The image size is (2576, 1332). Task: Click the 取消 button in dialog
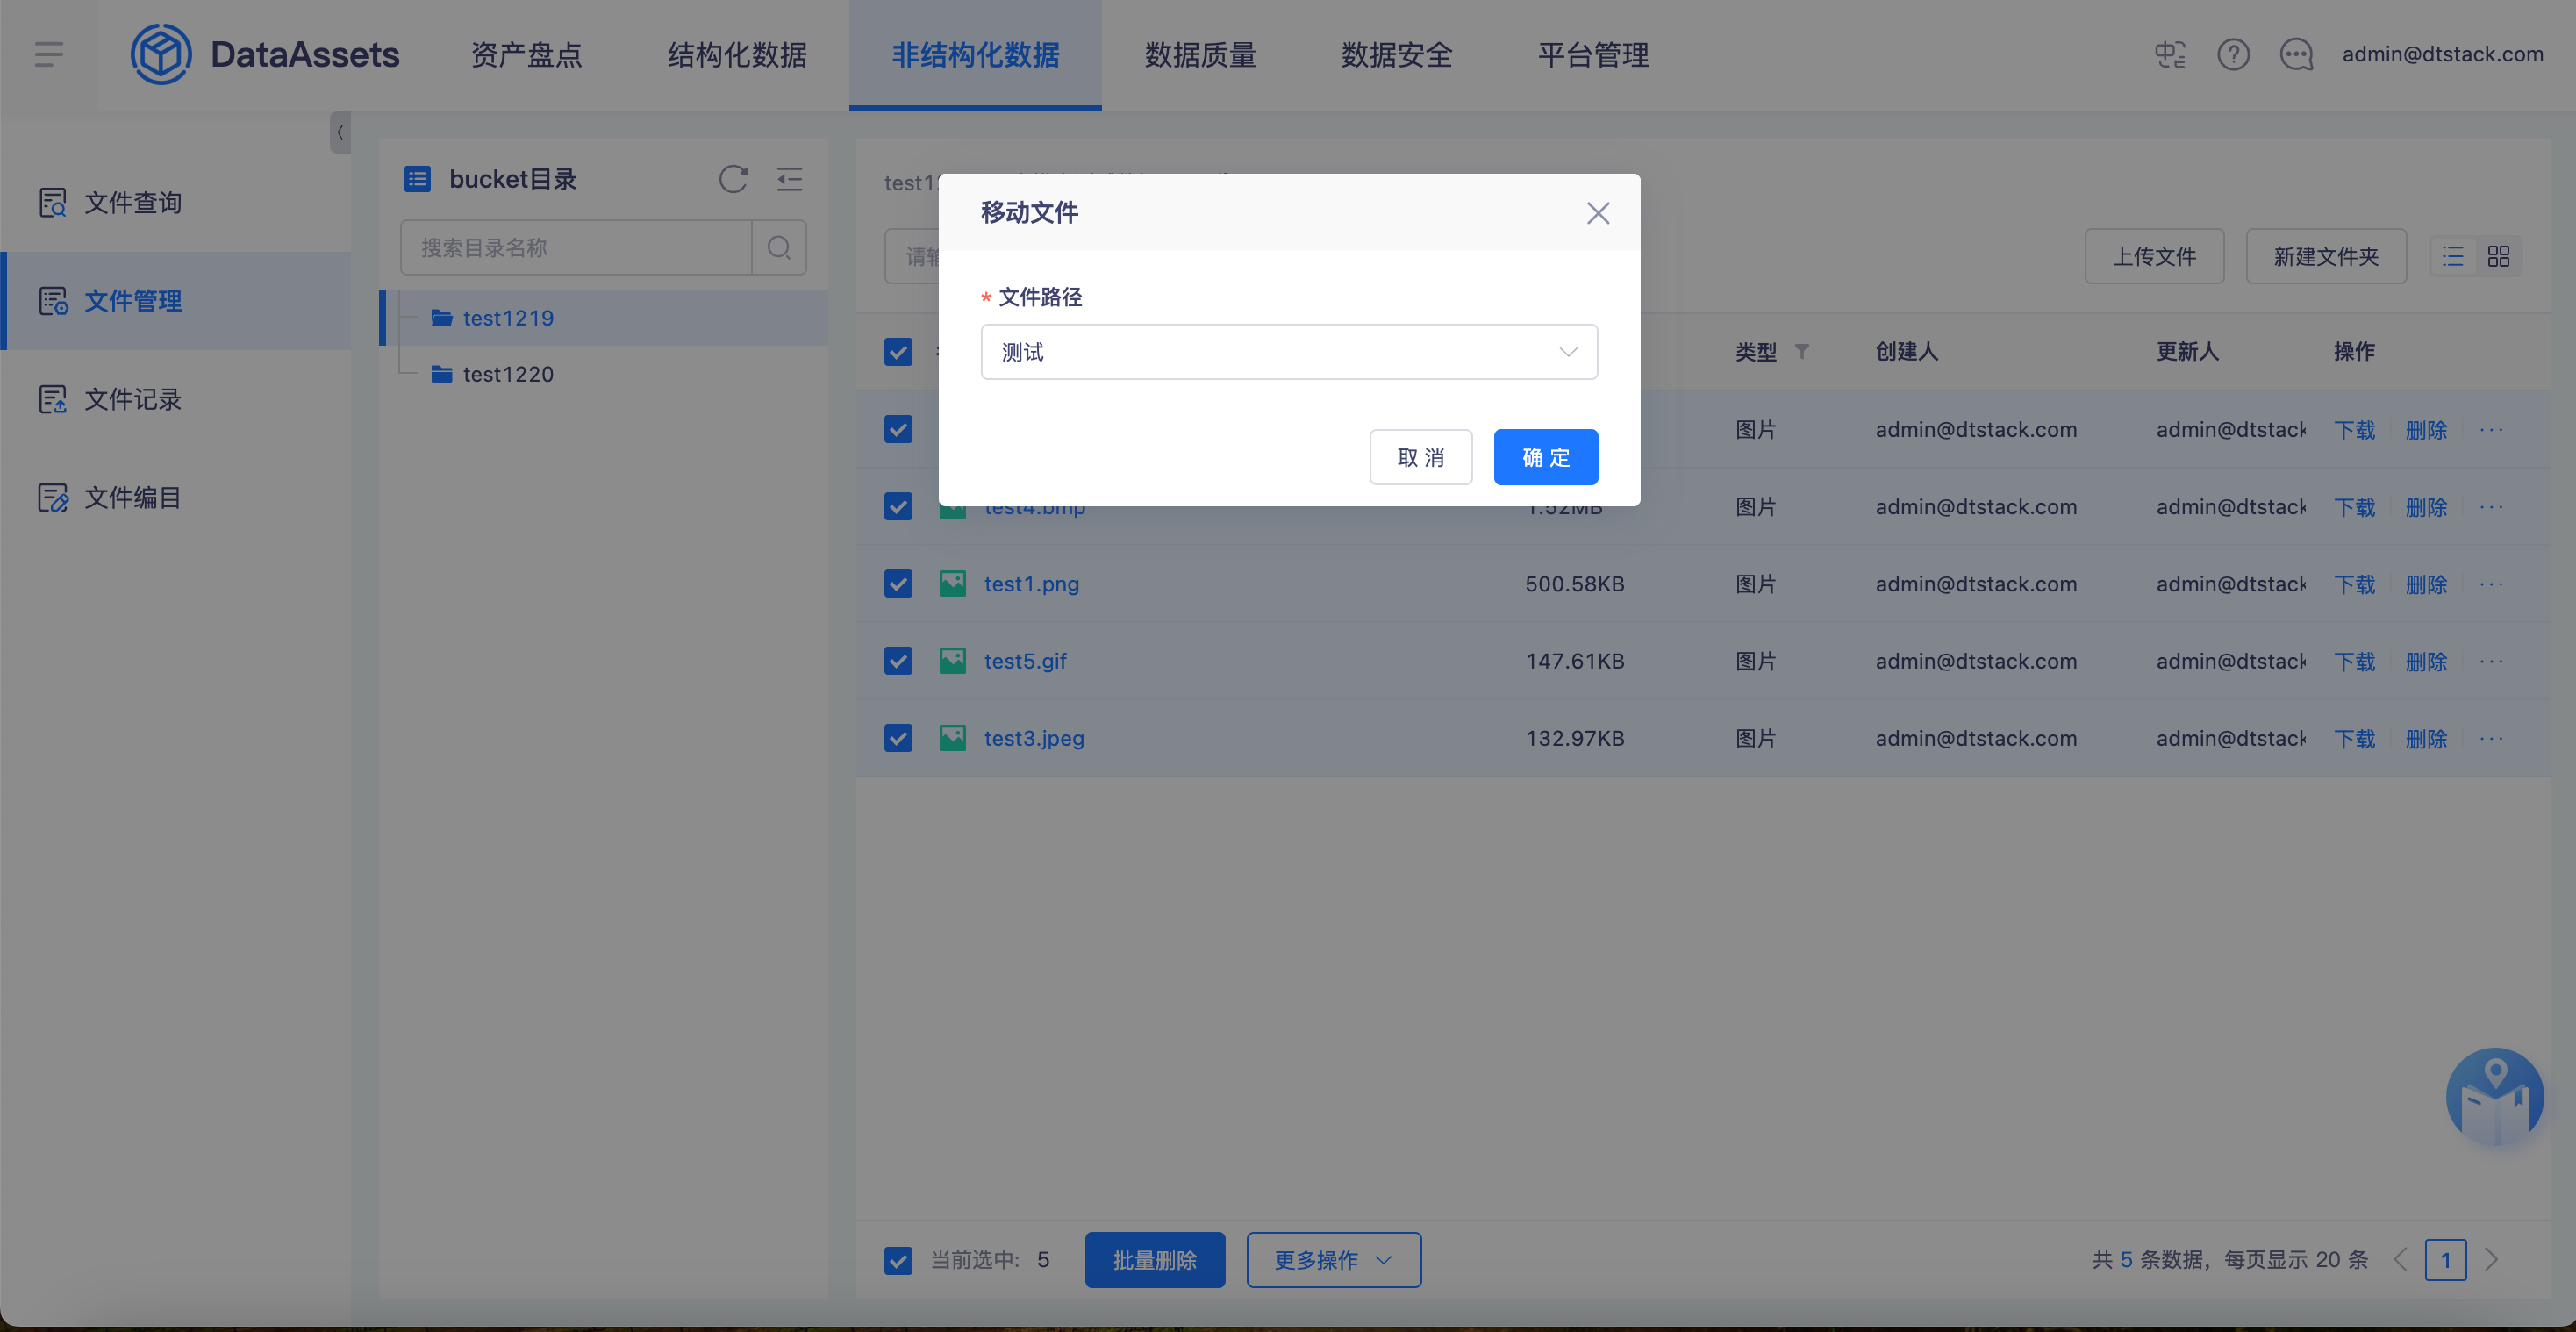click(1420, 458)
